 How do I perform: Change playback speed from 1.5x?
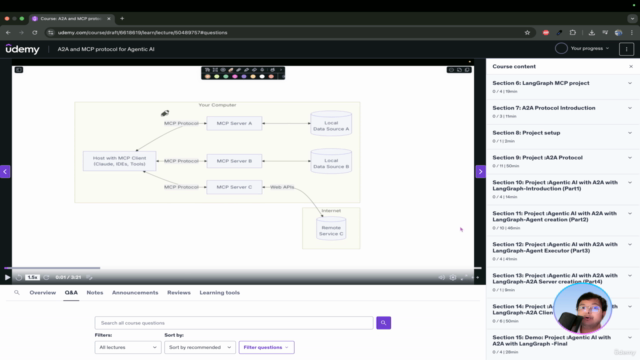pyautogui.click(x=33, y=277)
